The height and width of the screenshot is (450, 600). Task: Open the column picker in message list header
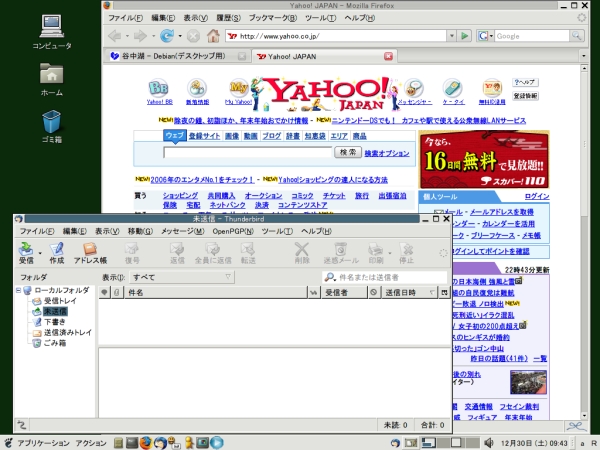click(x=444, y=292)
